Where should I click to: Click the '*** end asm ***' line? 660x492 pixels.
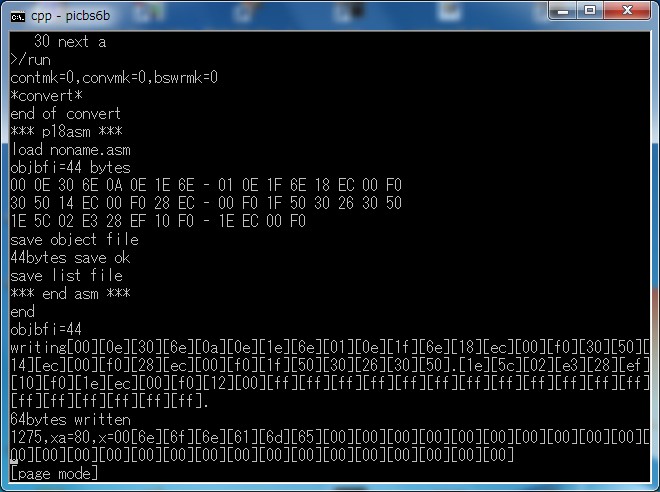70,293
